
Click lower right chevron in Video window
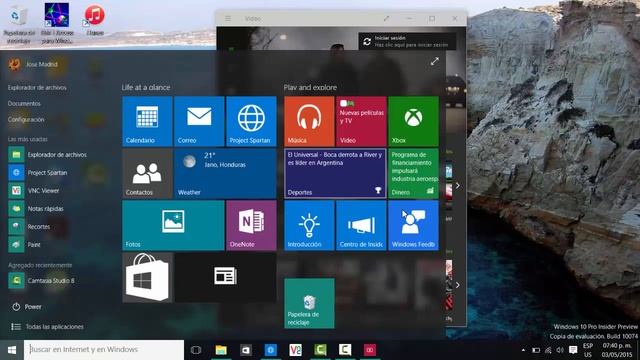click(458, 285)
